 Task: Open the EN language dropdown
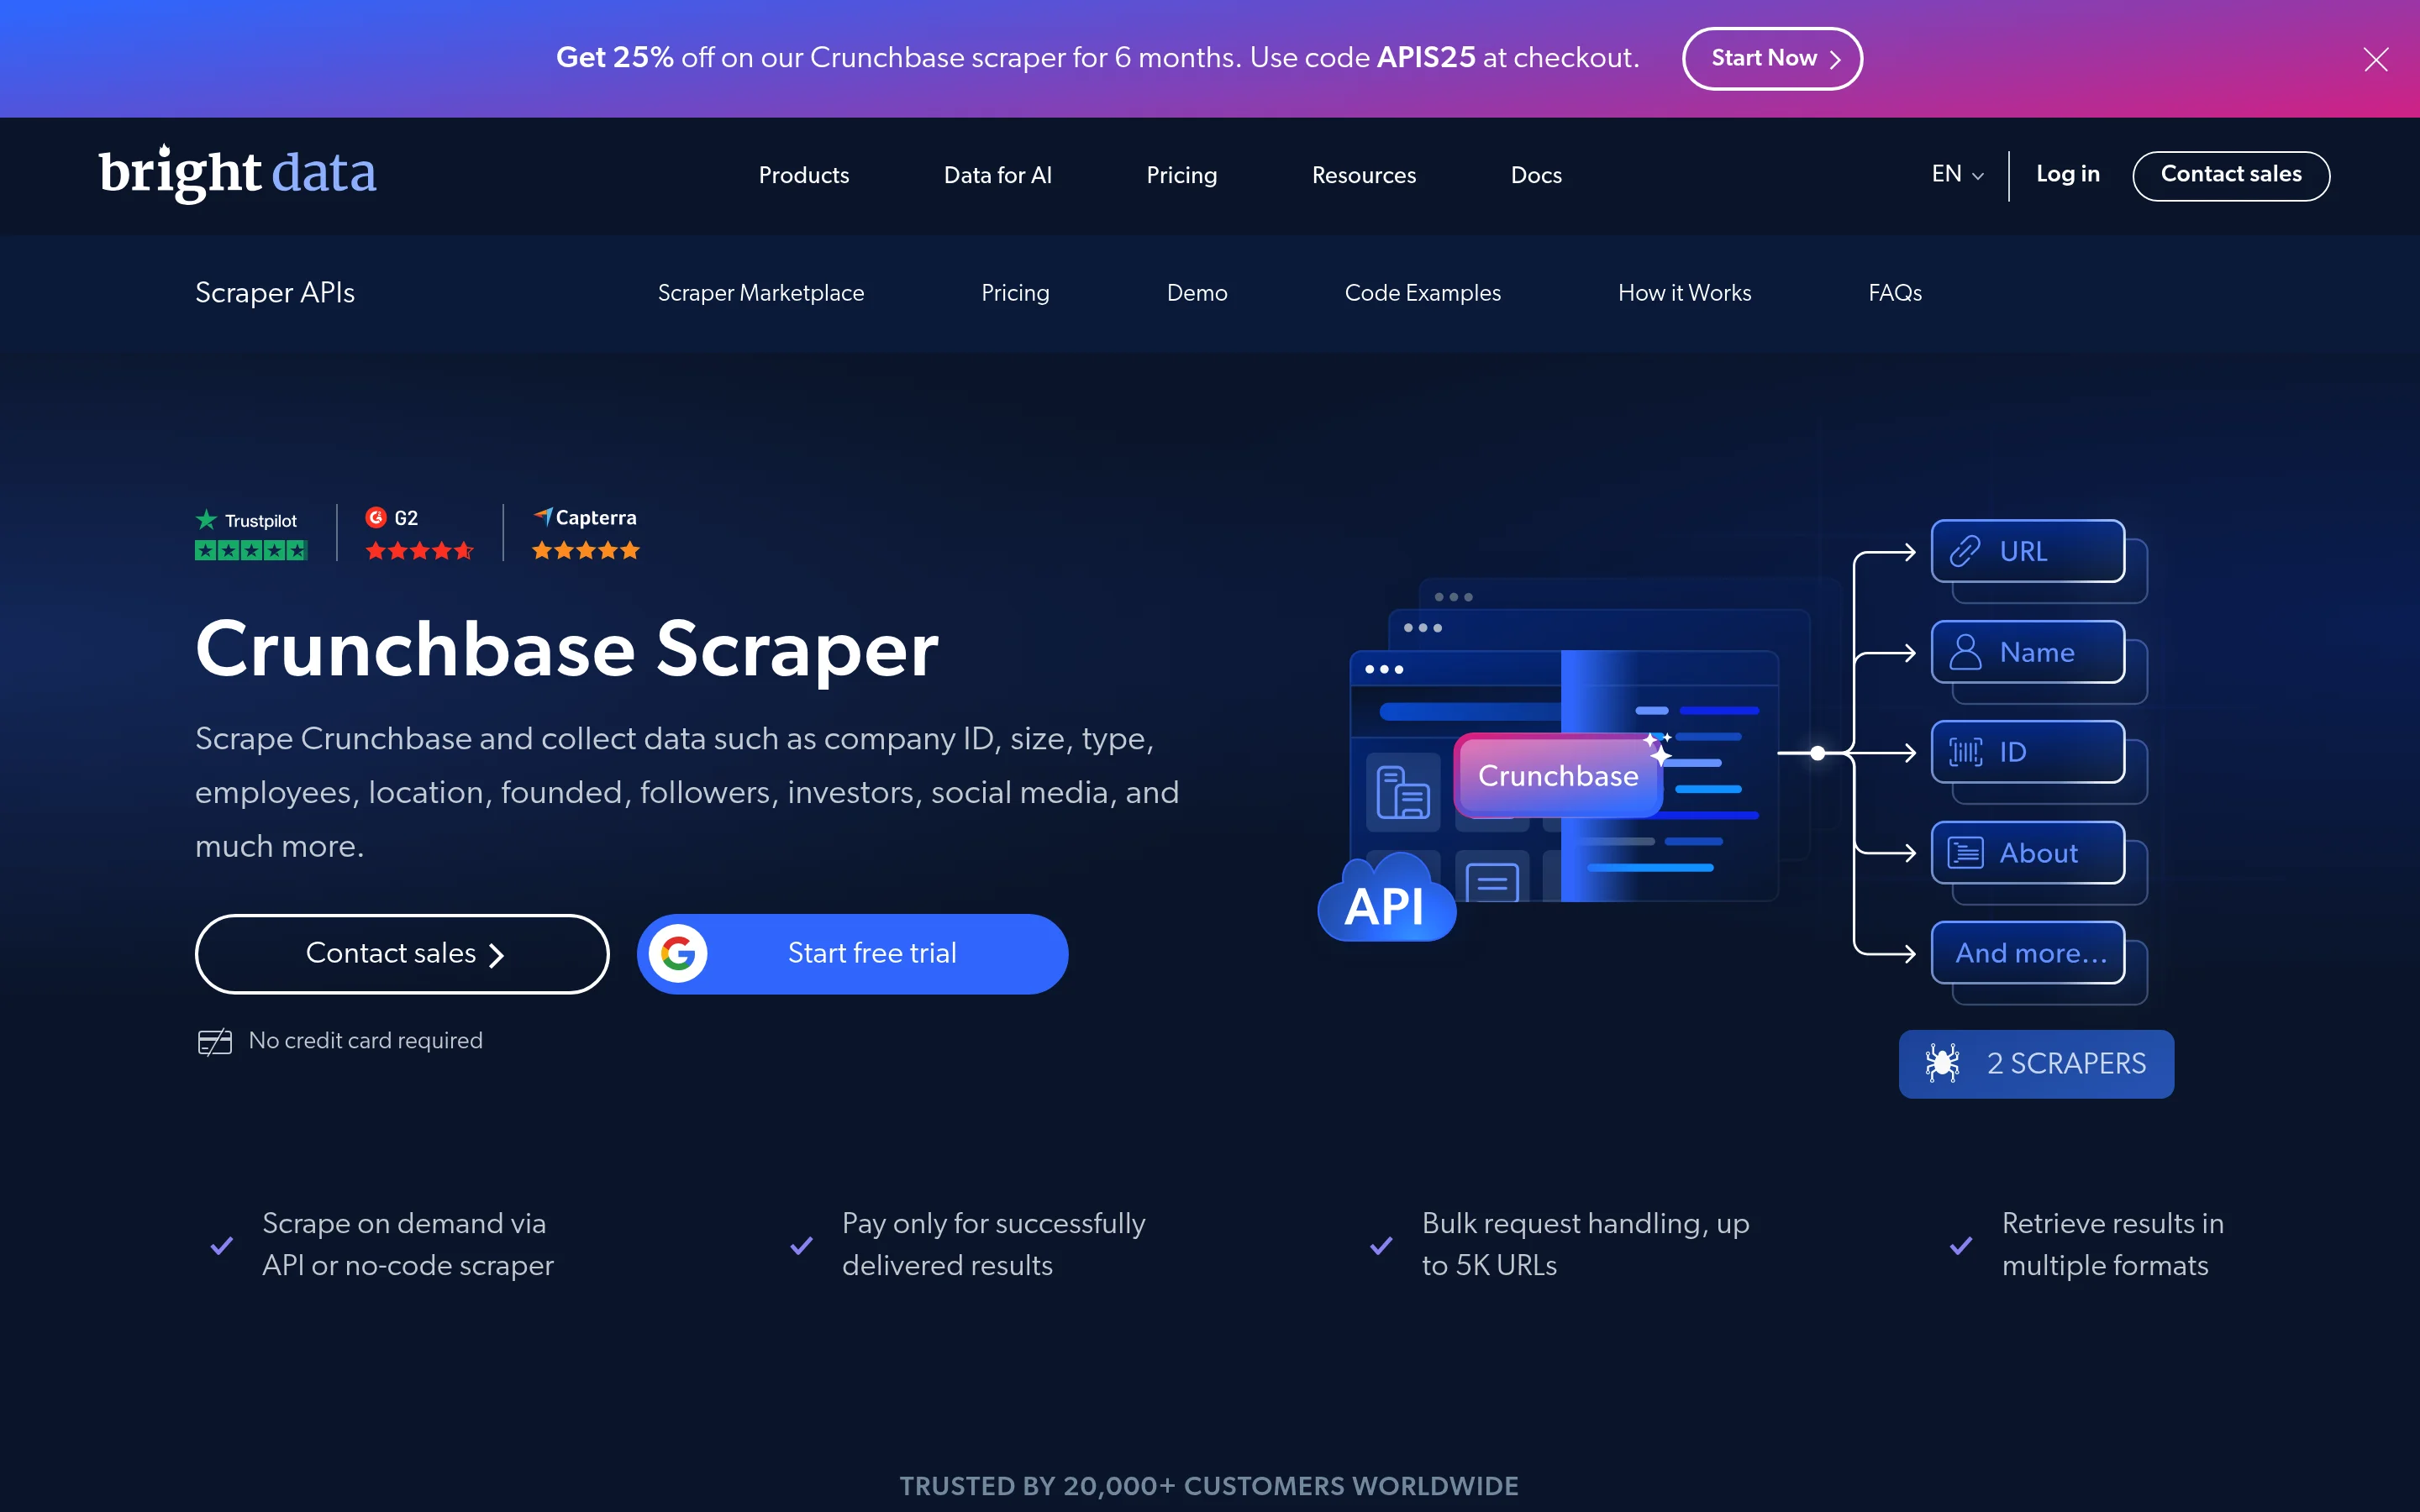[1957, 174]
